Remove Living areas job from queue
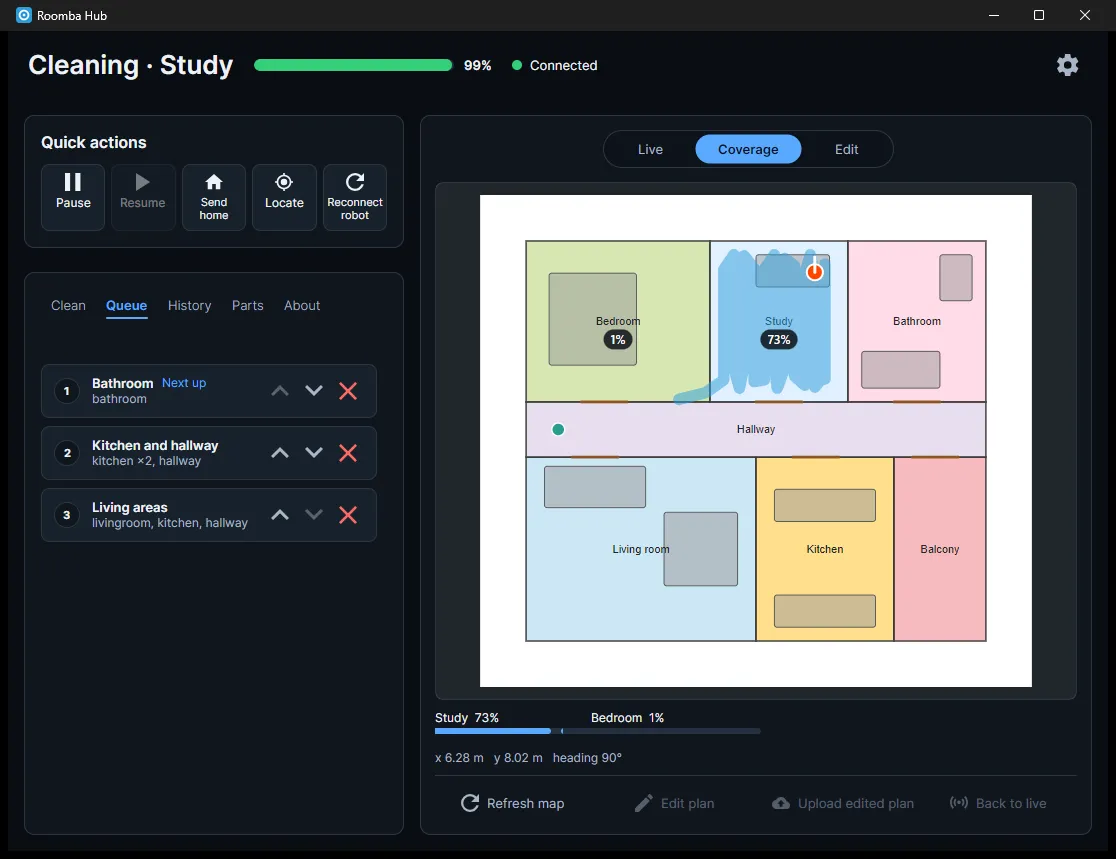 tap(348, 515)
